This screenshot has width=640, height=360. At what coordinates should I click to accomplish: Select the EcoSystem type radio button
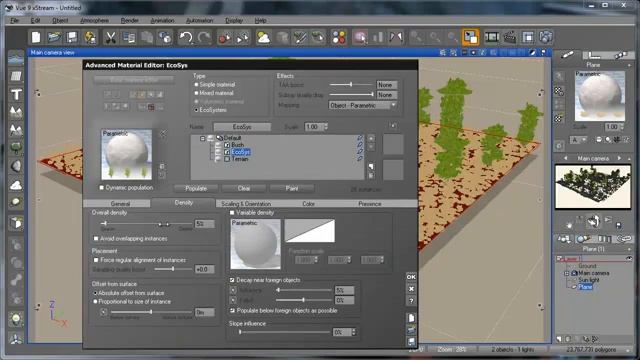pyautogui.click(x=196, y=110)
